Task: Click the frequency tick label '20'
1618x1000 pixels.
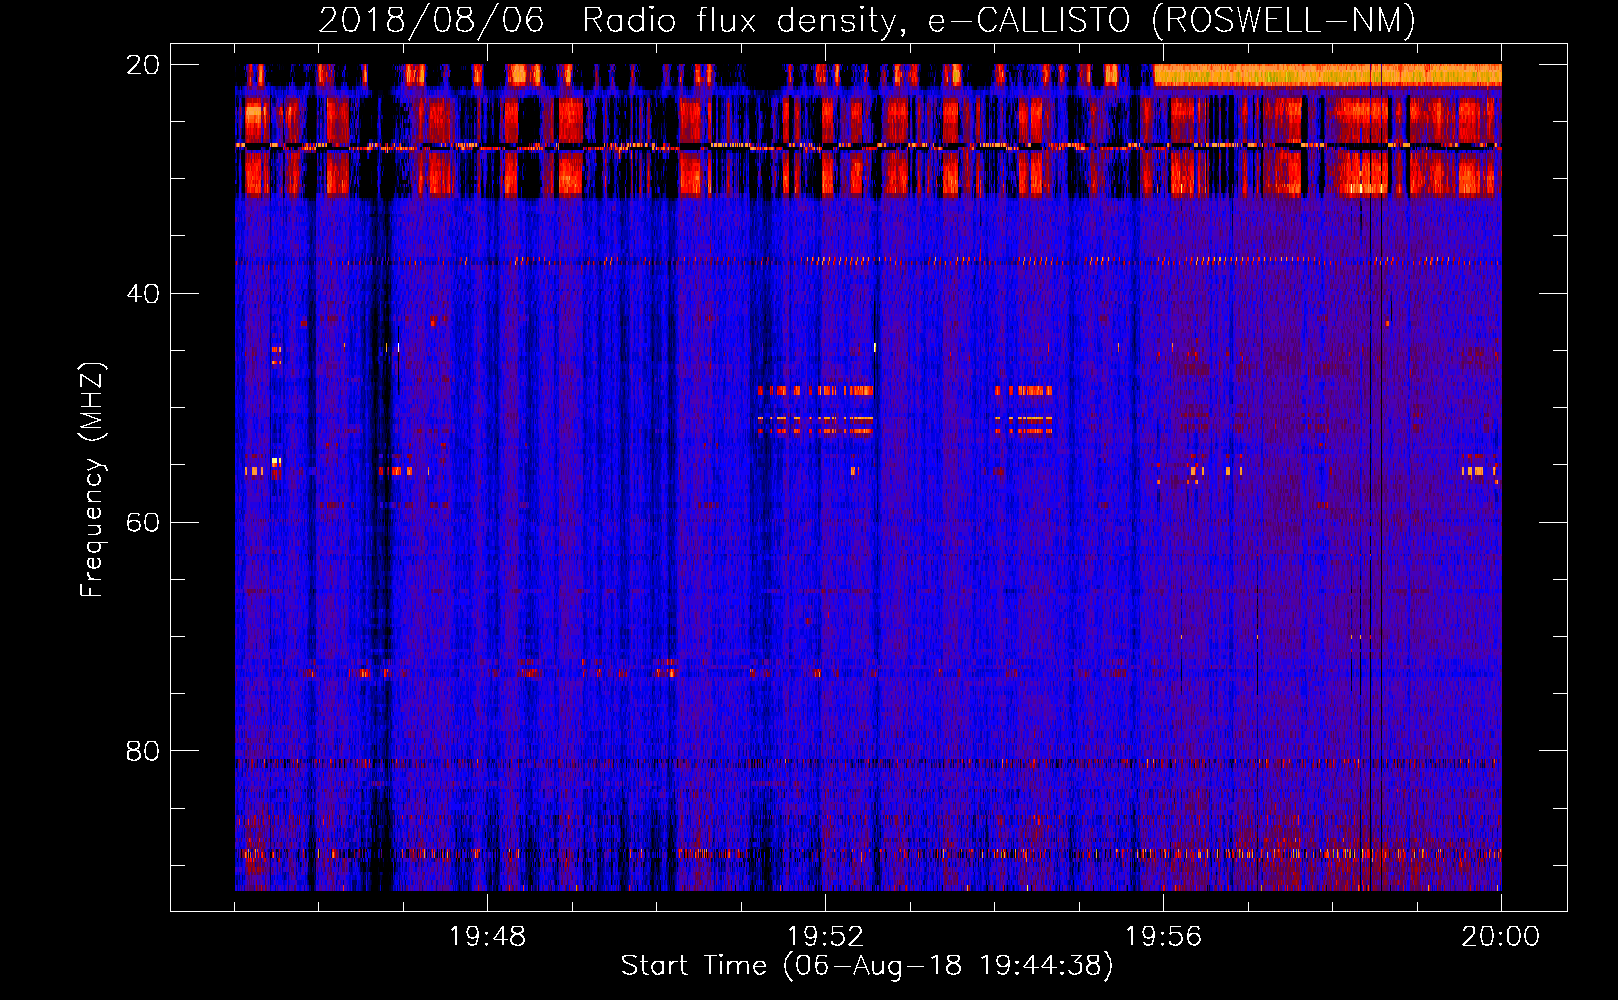Action: click(143, 65)
